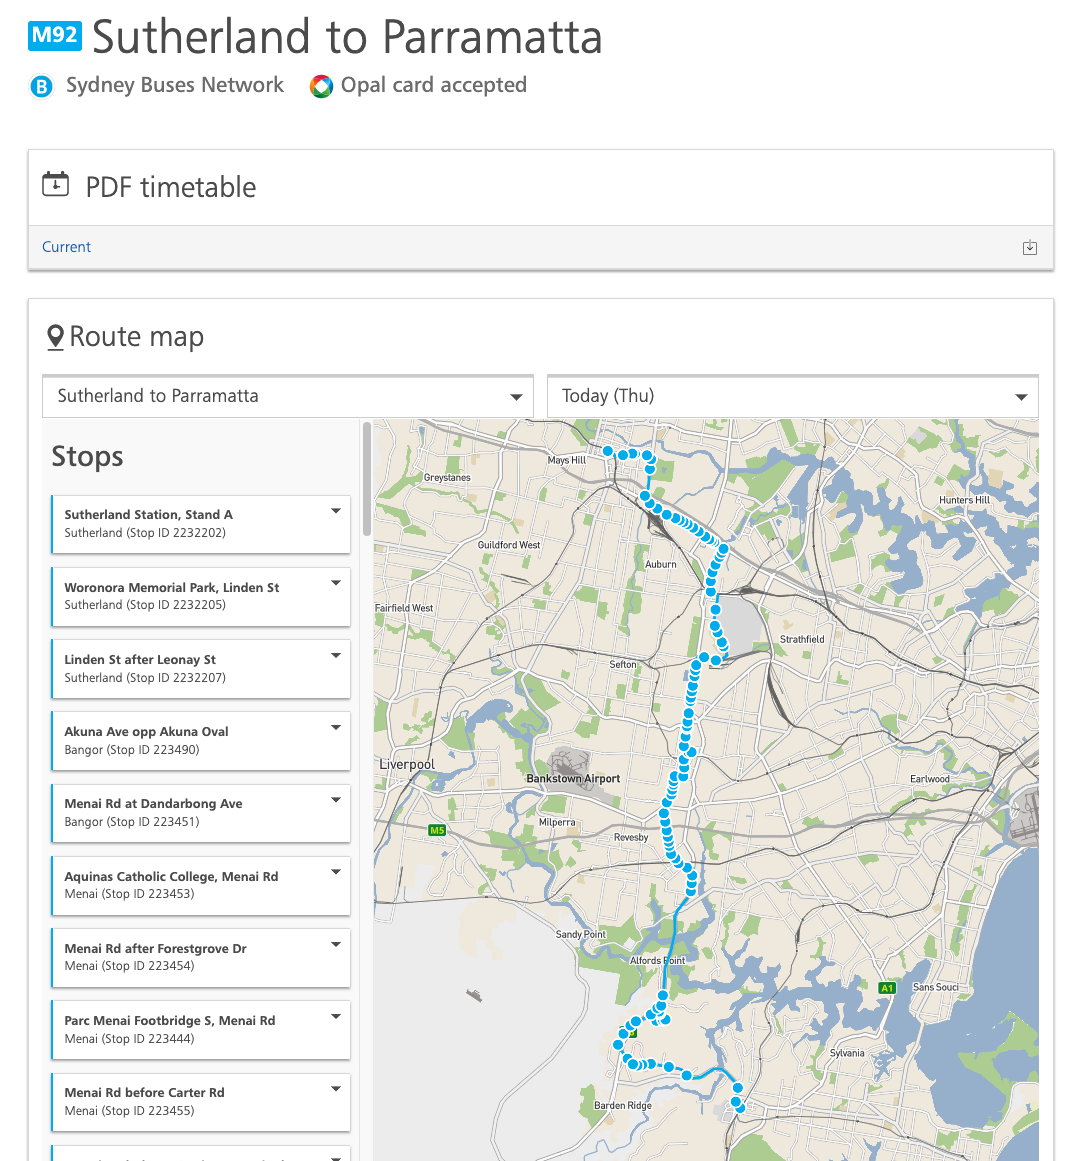Viewport: 1072px width, 1161px height.
Task: Select Aquinas Catholic College, Menai Rd stop
Action: pos(201,885)
